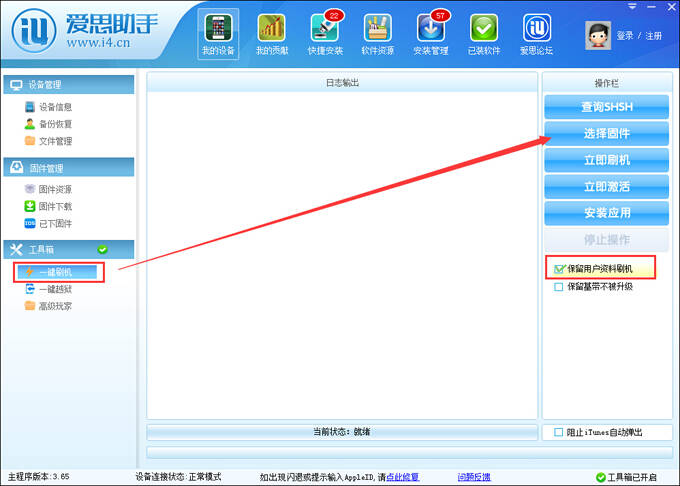
Task: Click the disabled 停止操作 button
Action: (x=606, y=239)
